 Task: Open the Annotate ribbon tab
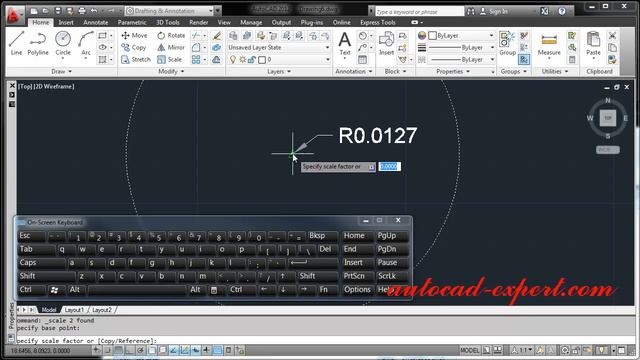pos(96,22)
